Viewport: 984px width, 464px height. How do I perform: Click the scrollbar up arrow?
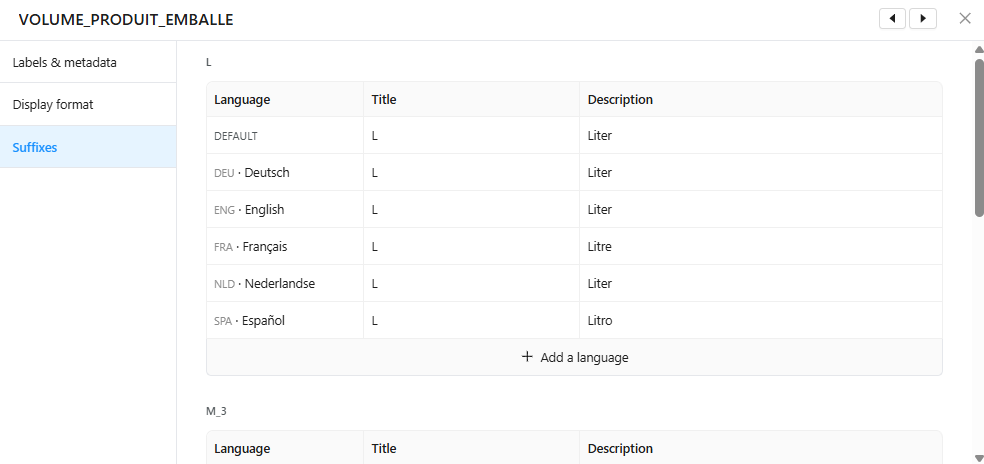[x=978, y=49]
